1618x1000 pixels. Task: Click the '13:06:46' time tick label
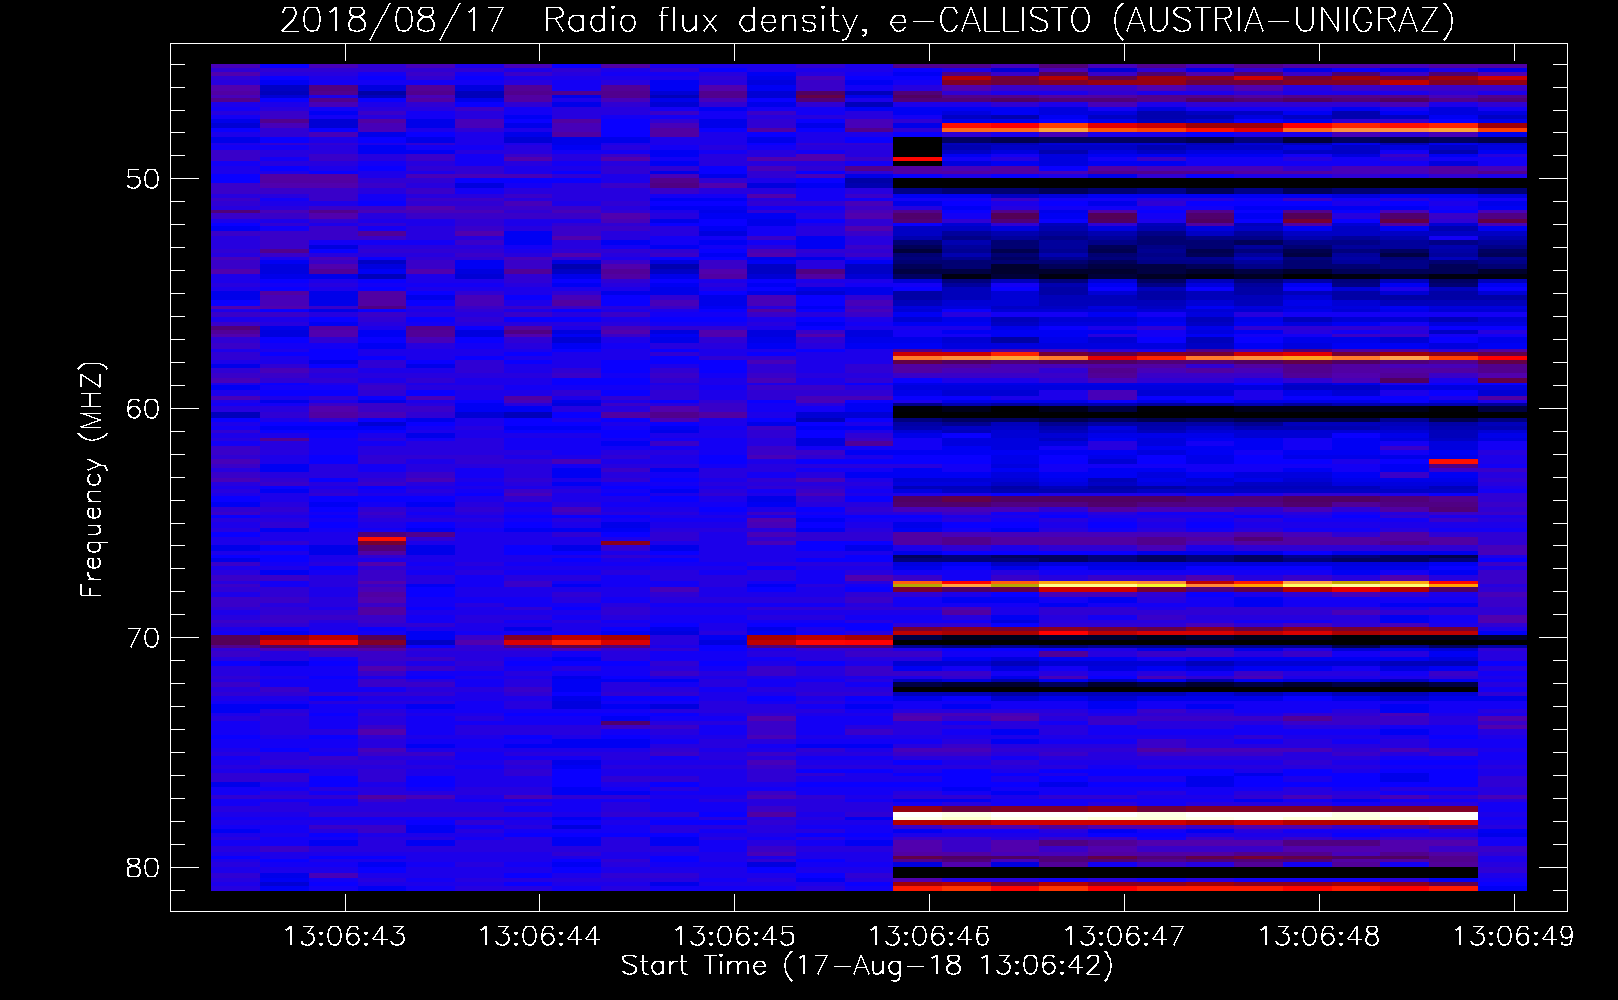pyautogui.click(x=929, y=937)
